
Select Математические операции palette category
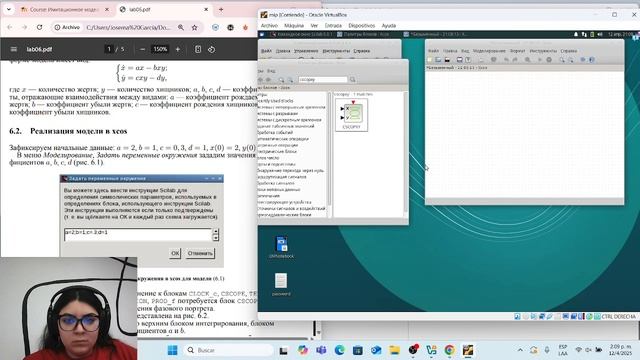click(x=283, y=139)
